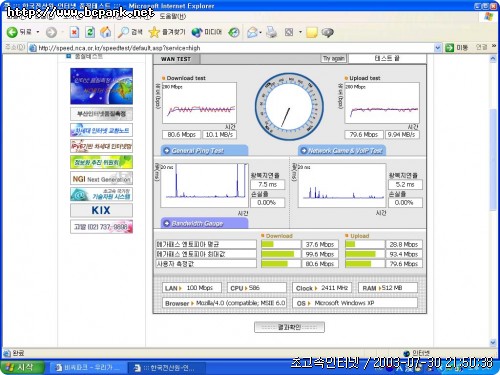This screenshot has width=500, height=375.
Task: Click the green Go arrow beside the address bar
Action: pyautogui.click(x=450, y=48)
